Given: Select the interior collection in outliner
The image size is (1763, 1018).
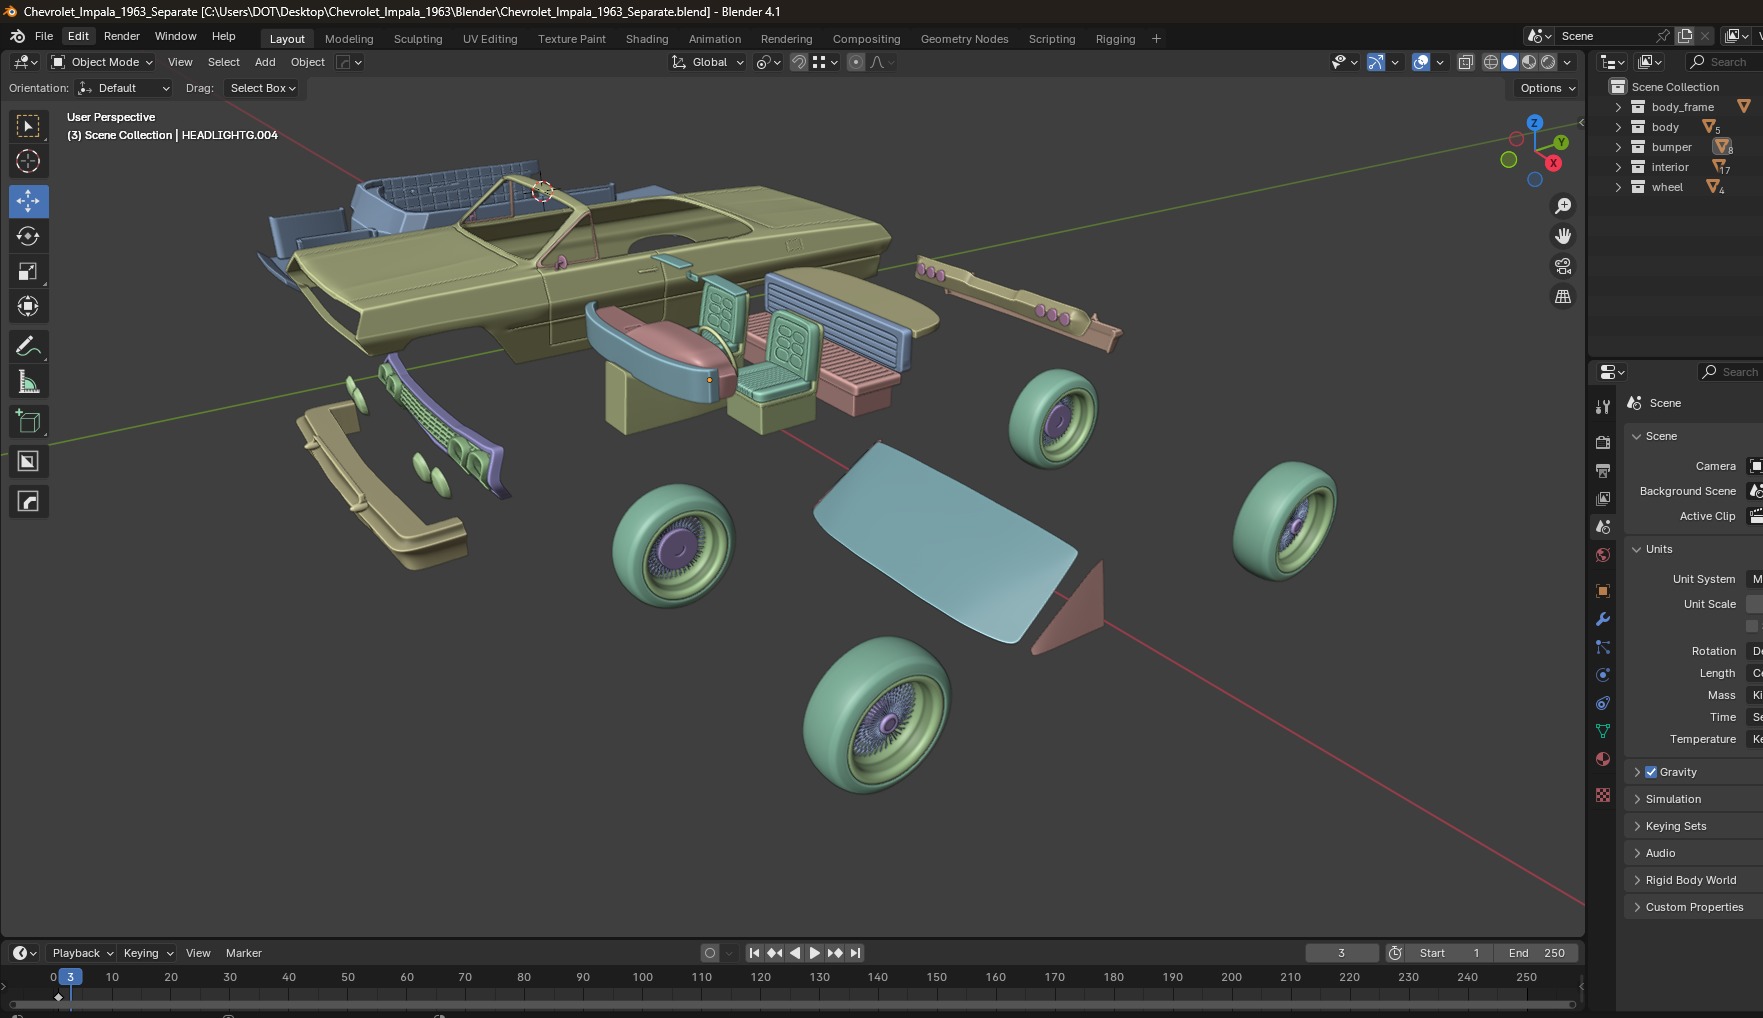Looking at the screenshot, I should pos(1670,167).
